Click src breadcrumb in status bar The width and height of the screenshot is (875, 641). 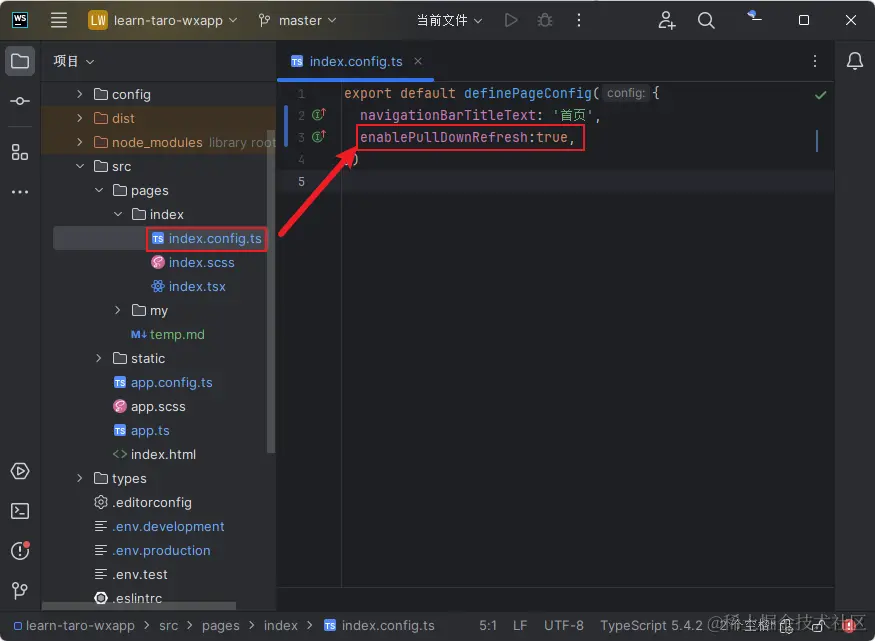(169, 625)
